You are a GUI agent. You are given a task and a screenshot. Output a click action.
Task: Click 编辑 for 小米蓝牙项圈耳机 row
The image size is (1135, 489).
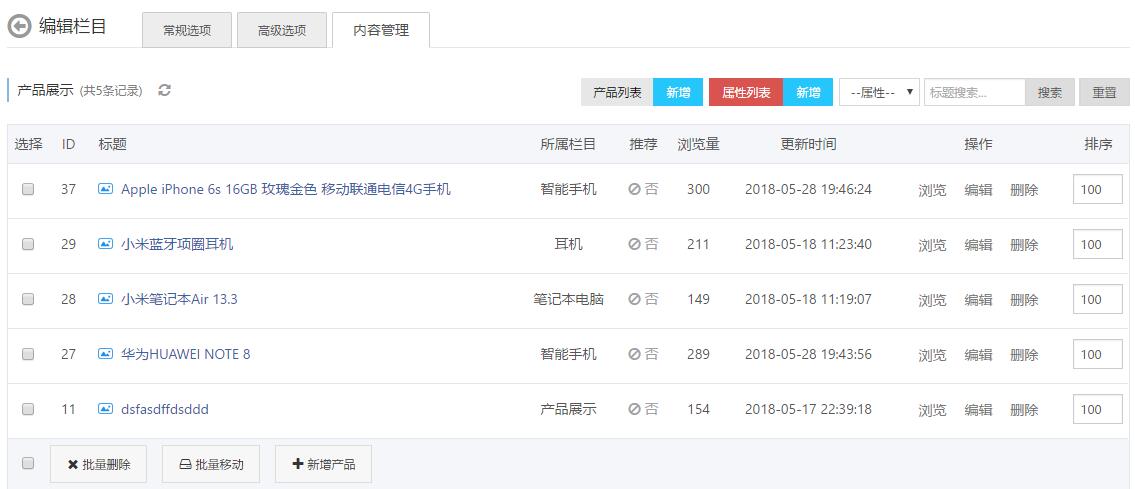tap(979, 245)
